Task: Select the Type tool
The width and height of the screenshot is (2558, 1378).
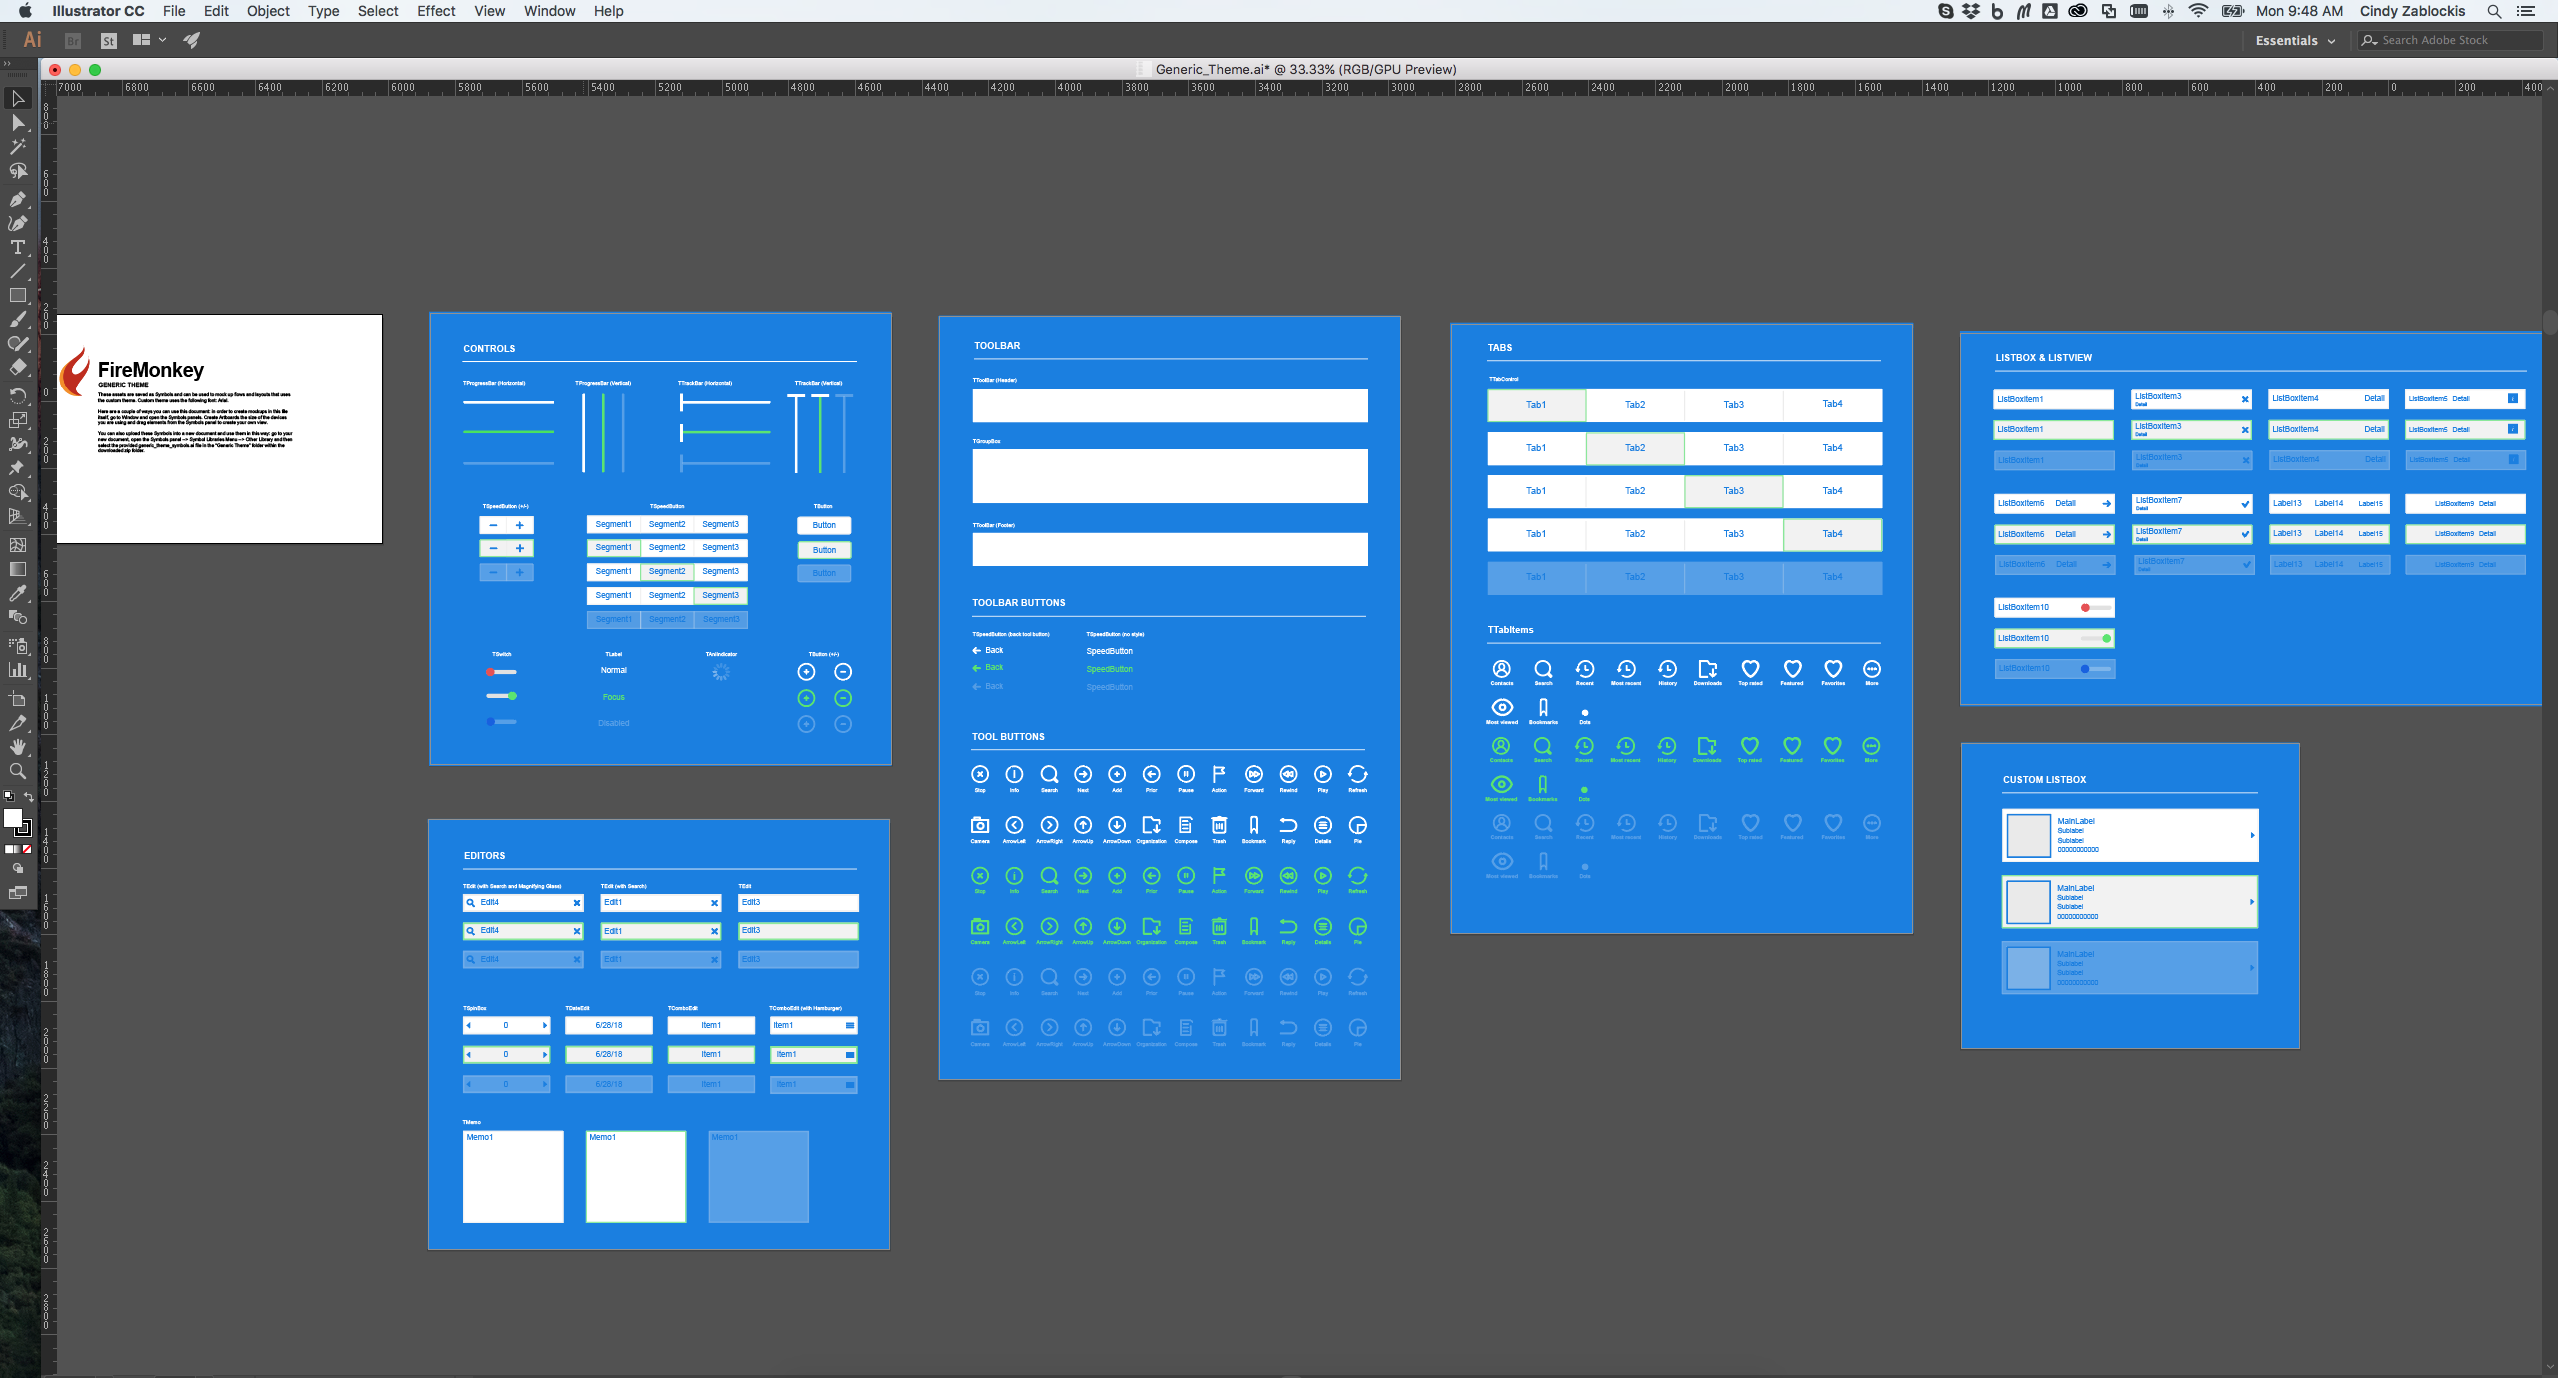Action: (x=18, y=248)
